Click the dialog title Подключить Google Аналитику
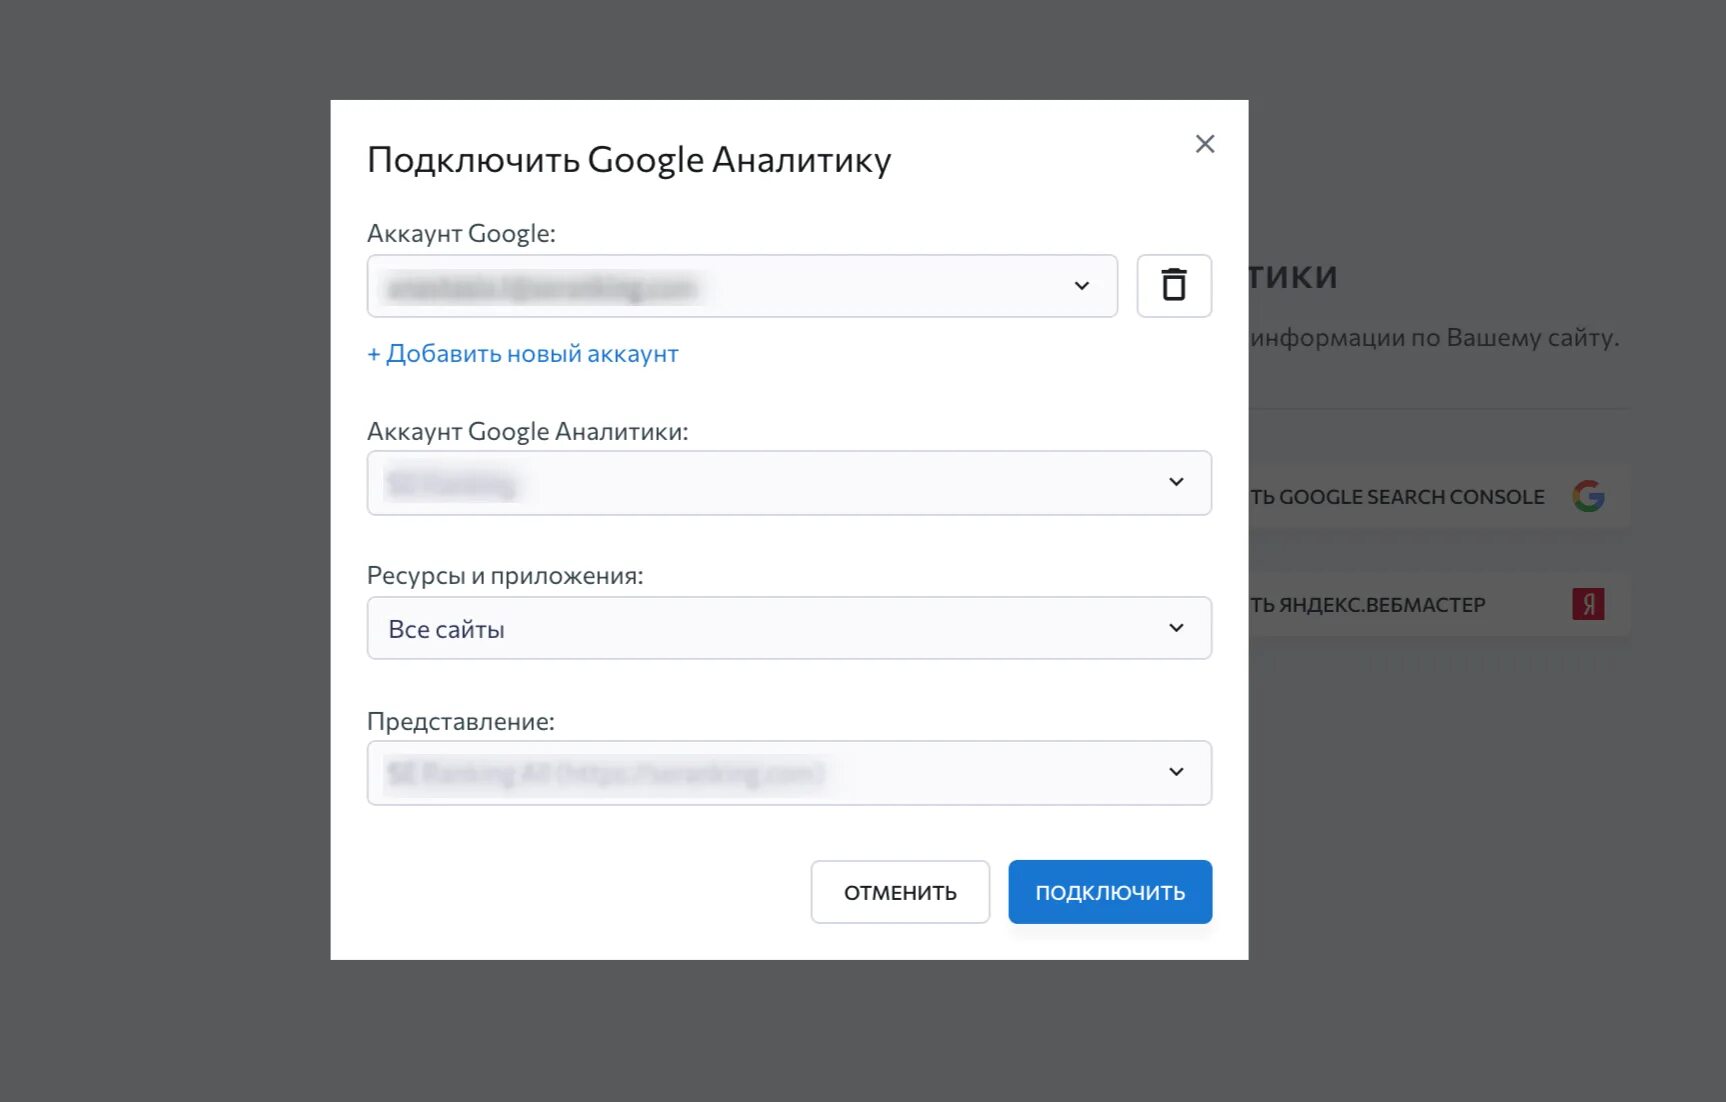This screenshot has width=1726, height=1102. pyautogui.click(x=629, y=158)
